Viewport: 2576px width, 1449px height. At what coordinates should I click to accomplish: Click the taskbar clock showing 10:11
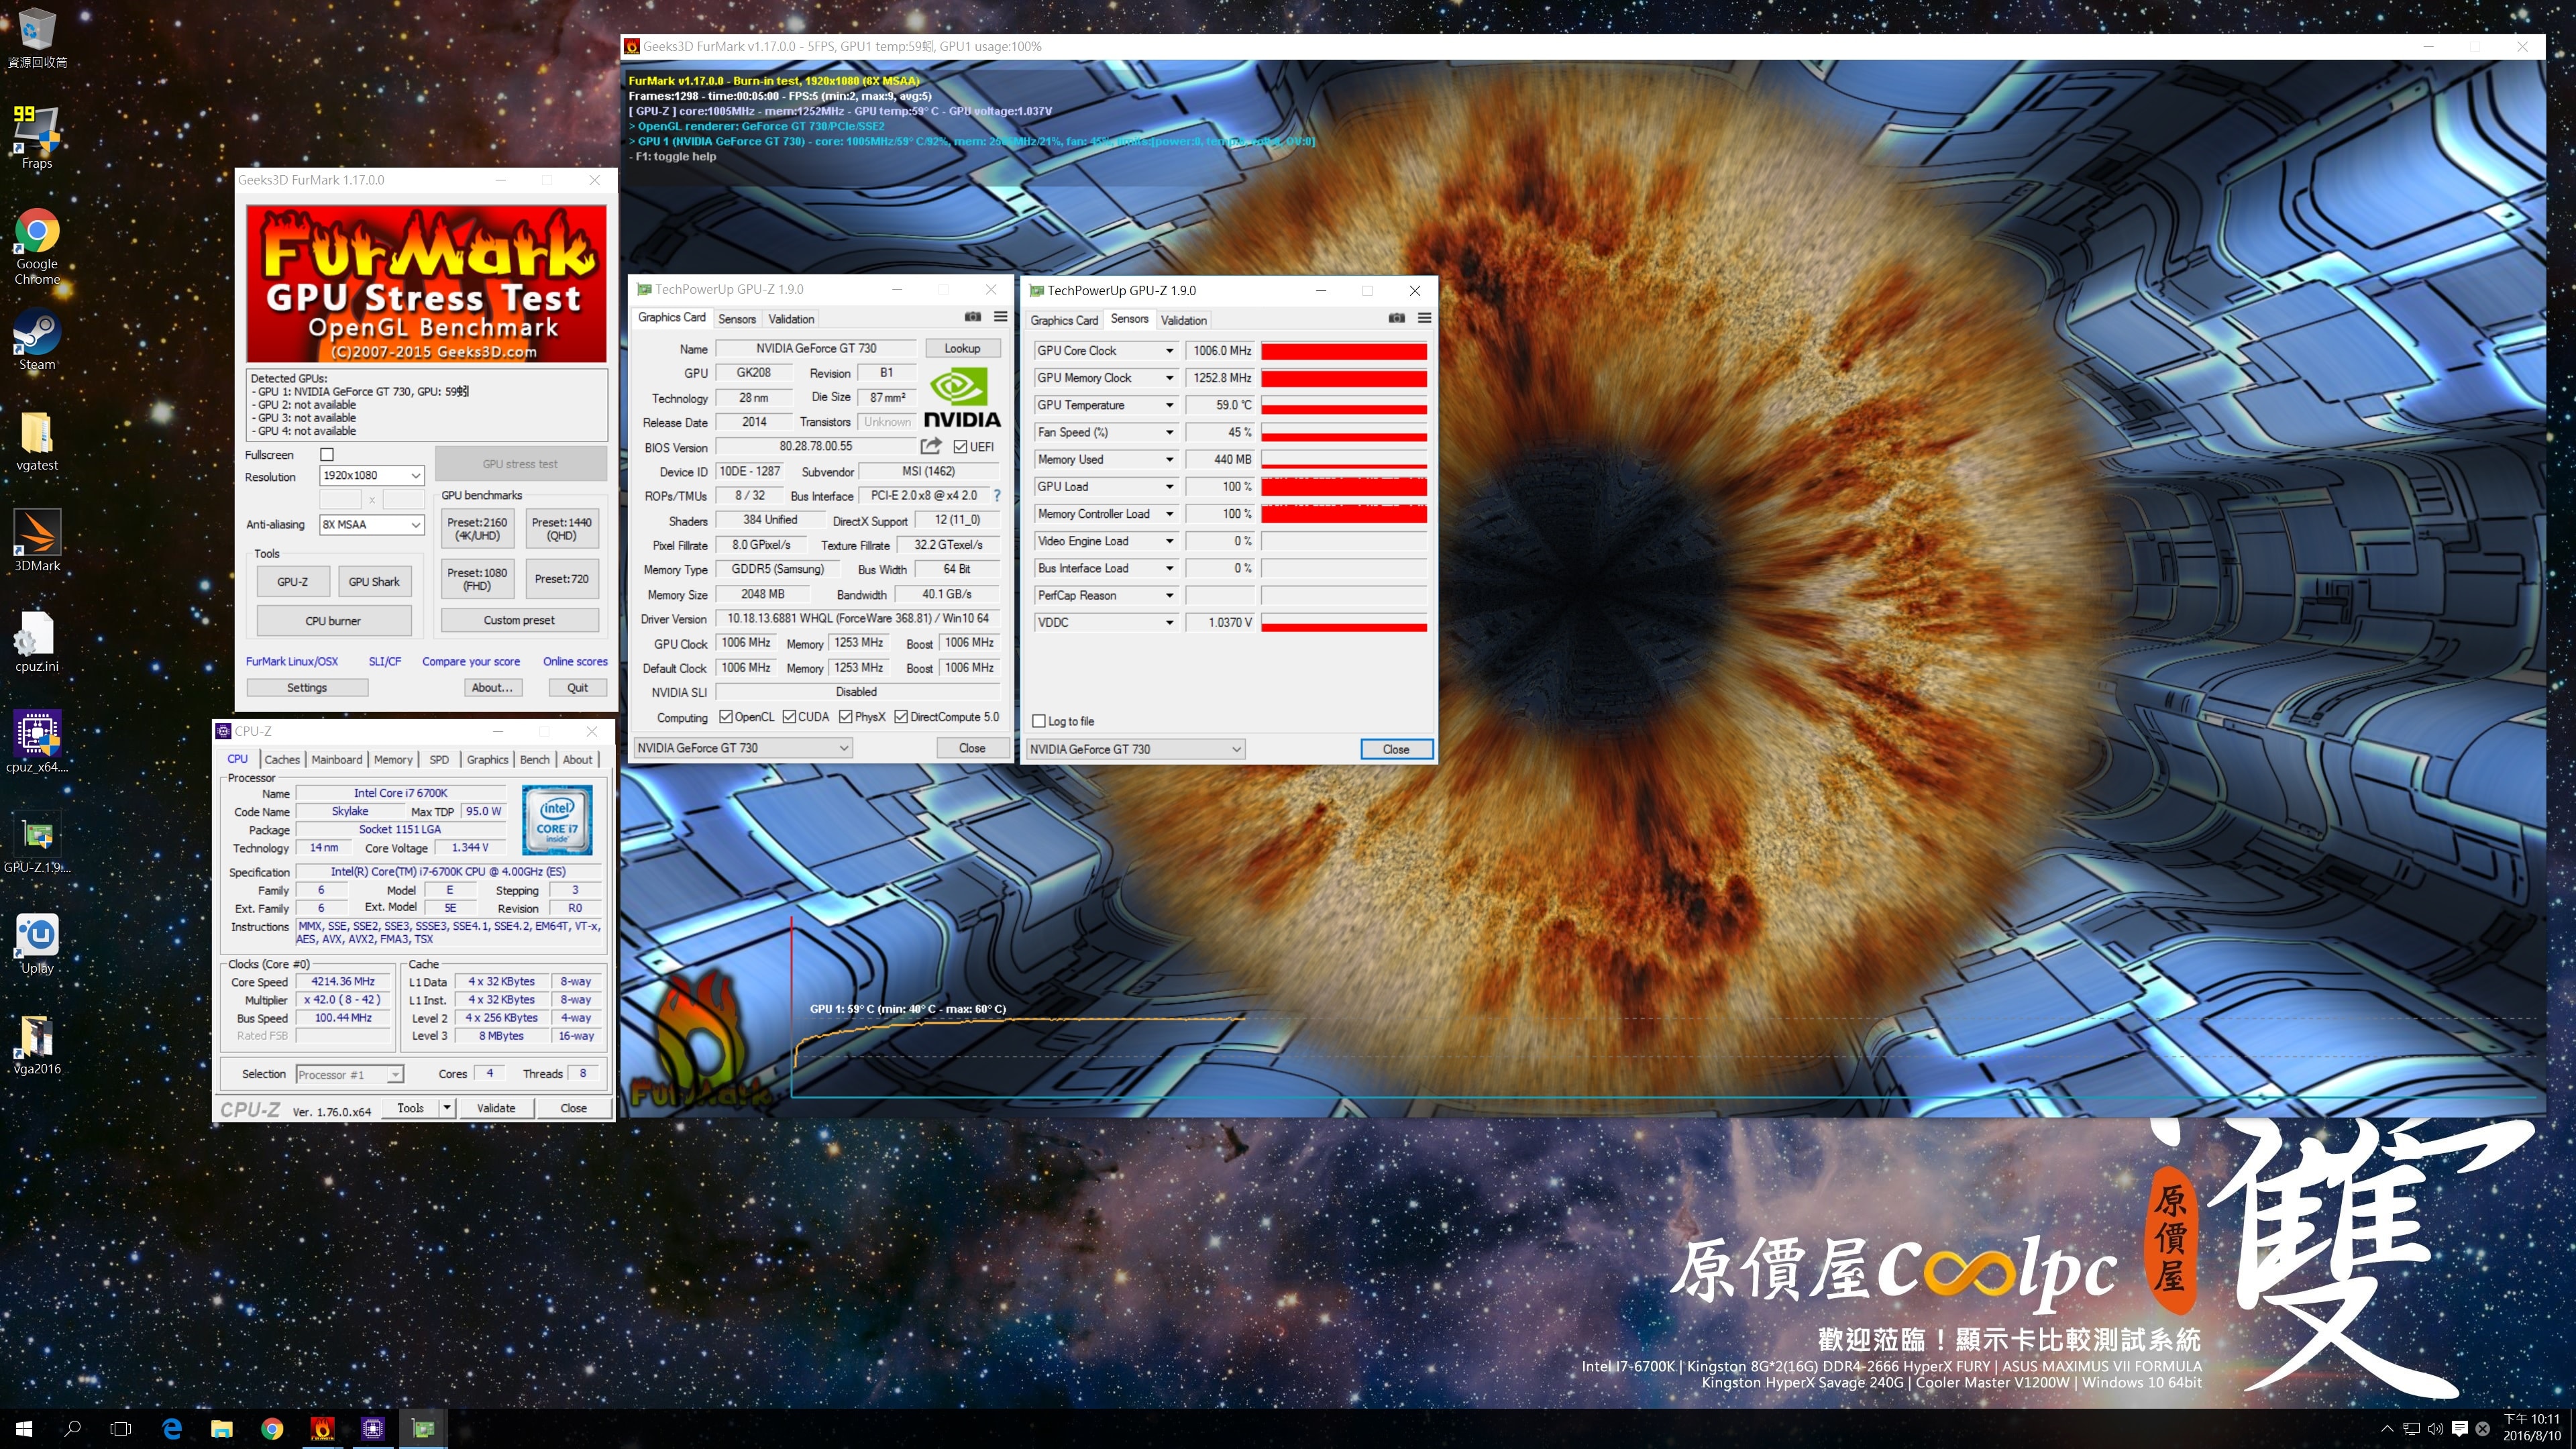2531,1428
